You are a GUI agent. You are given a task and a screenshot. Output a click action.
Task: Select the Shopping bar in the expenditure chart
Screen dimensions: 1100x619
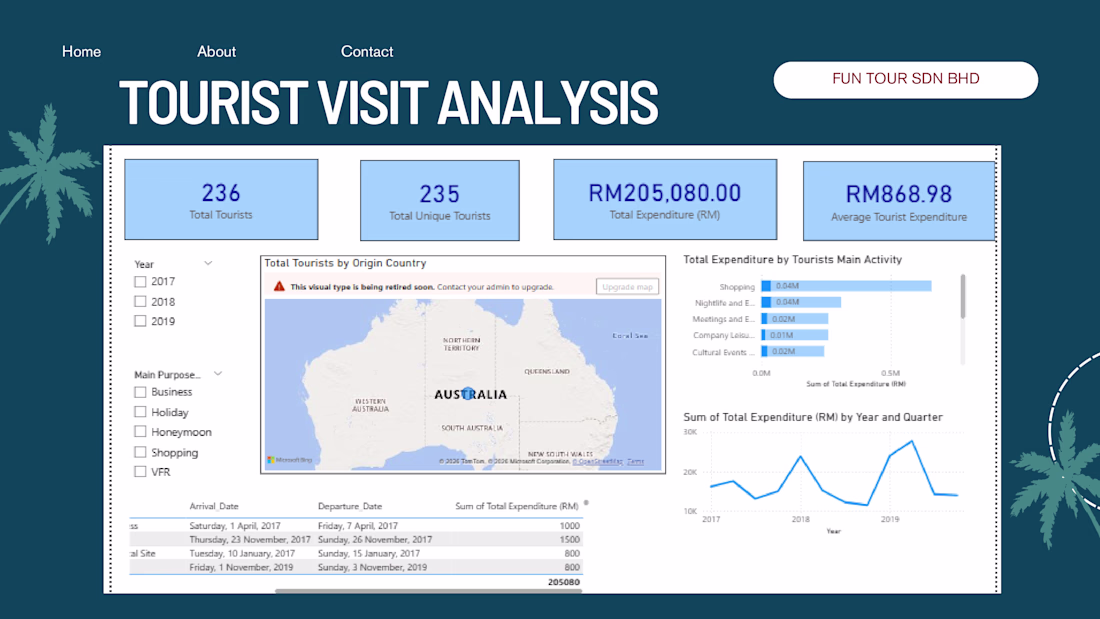846,286
